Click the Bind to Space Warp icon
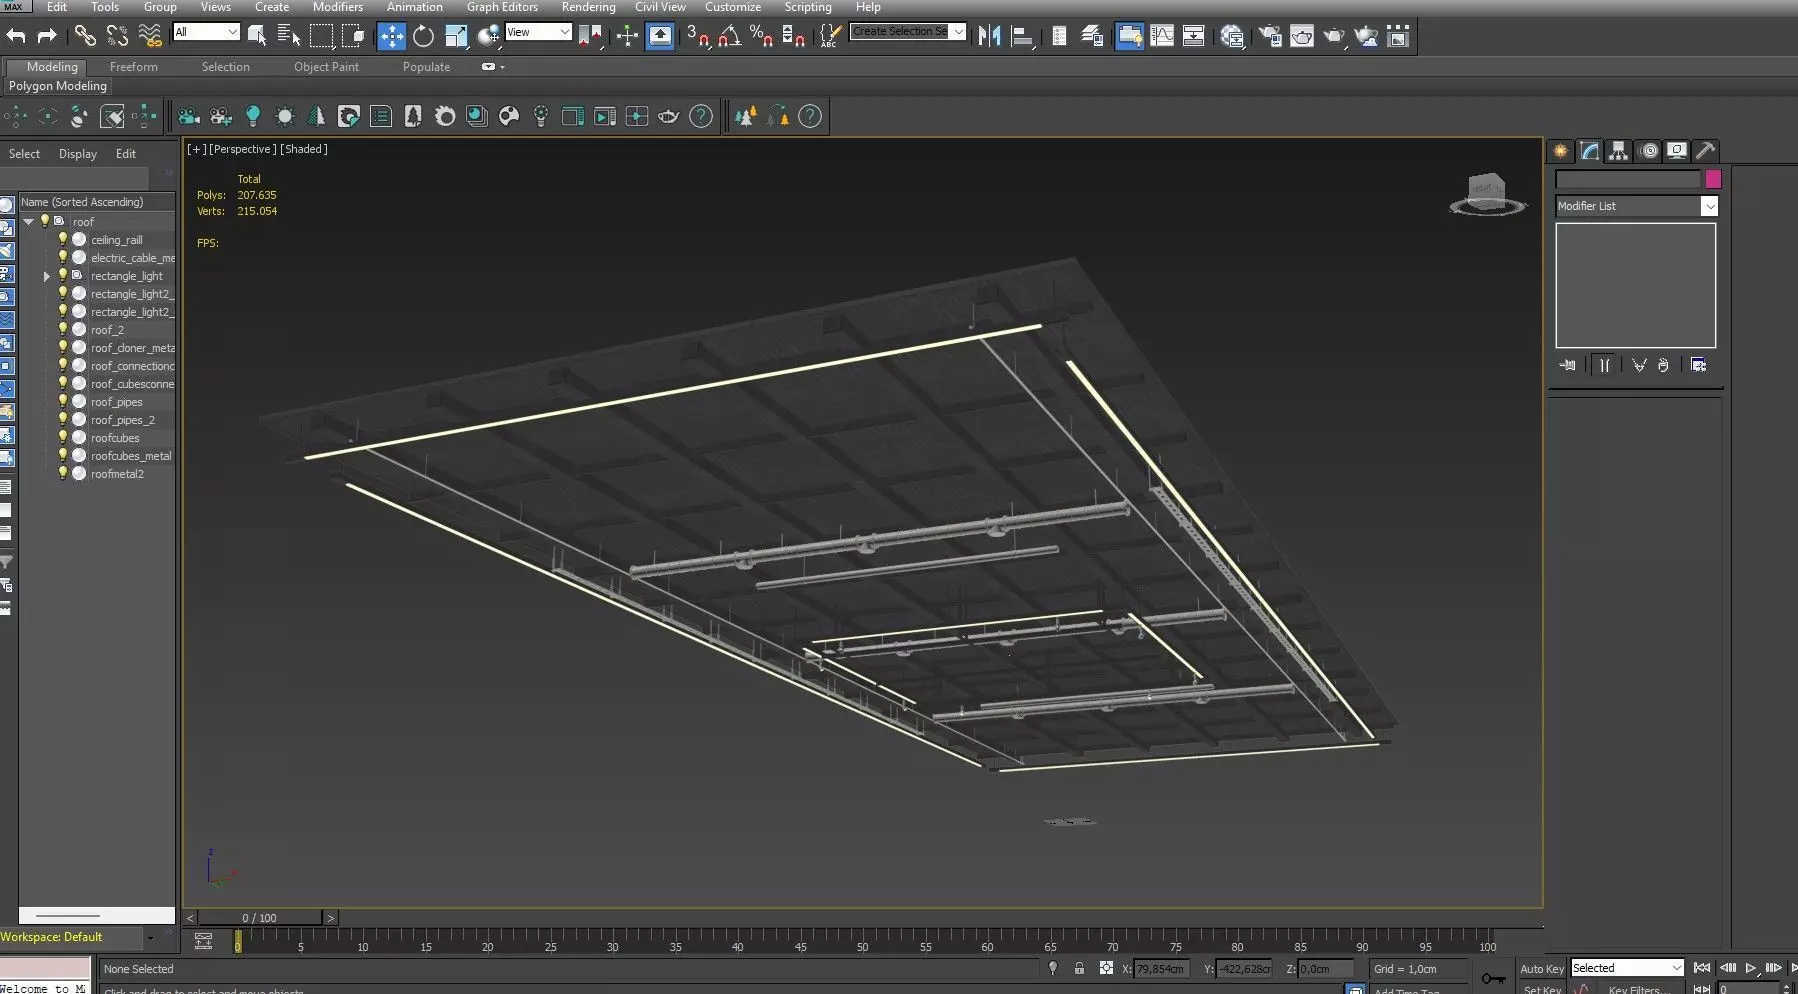This screenshot has width=1798, height=994. click(x=150, y=36)
